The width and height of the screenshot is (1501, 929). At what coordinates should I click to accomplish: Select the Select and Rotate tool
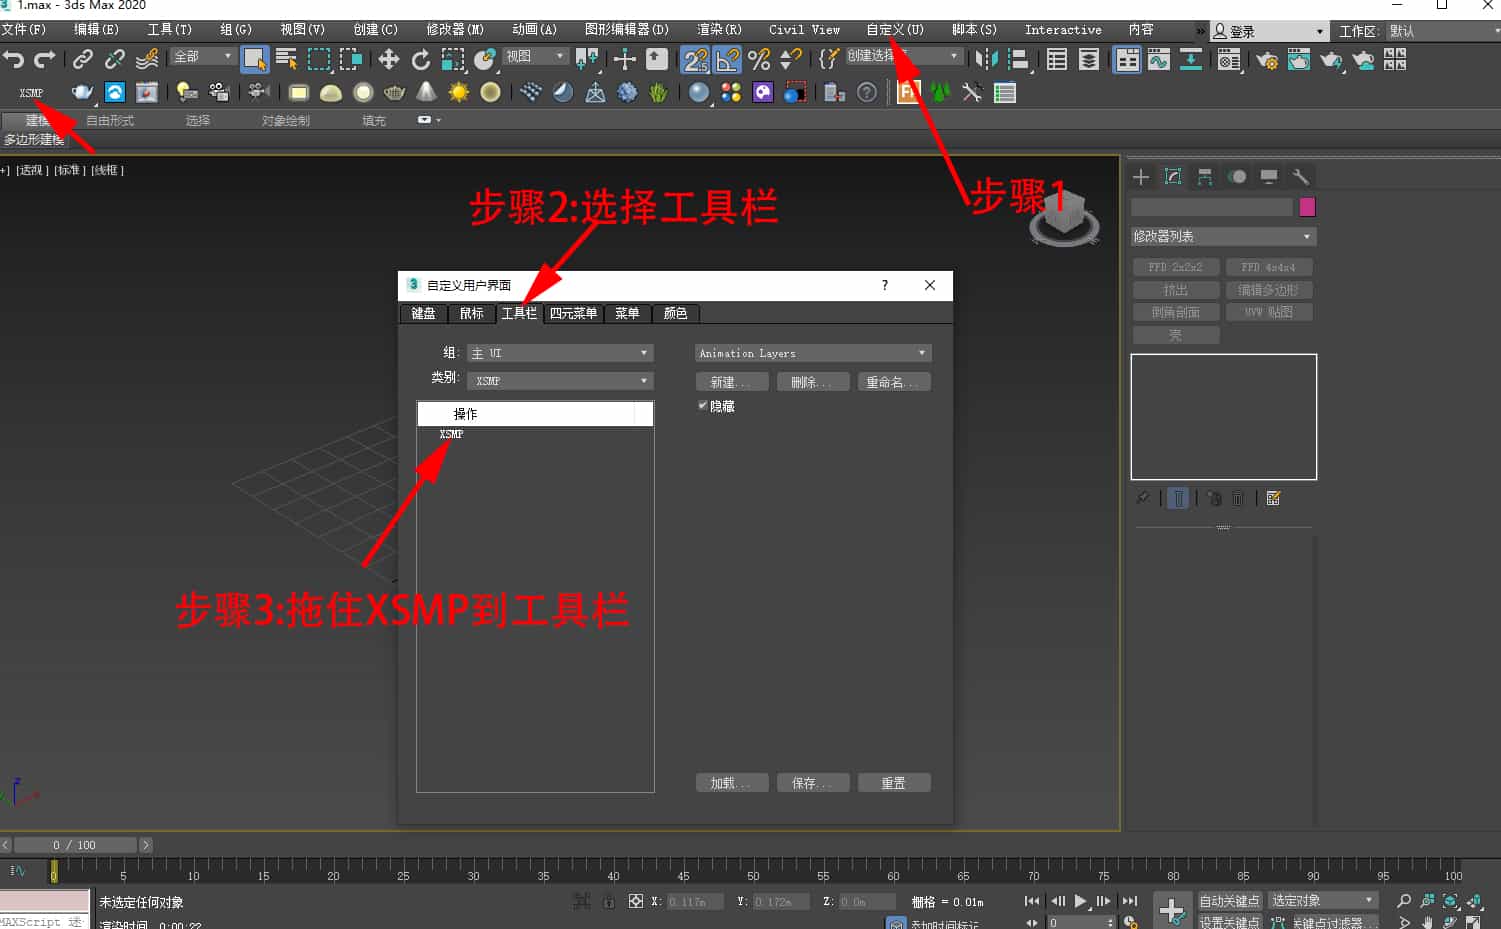[x=421, y=60]
